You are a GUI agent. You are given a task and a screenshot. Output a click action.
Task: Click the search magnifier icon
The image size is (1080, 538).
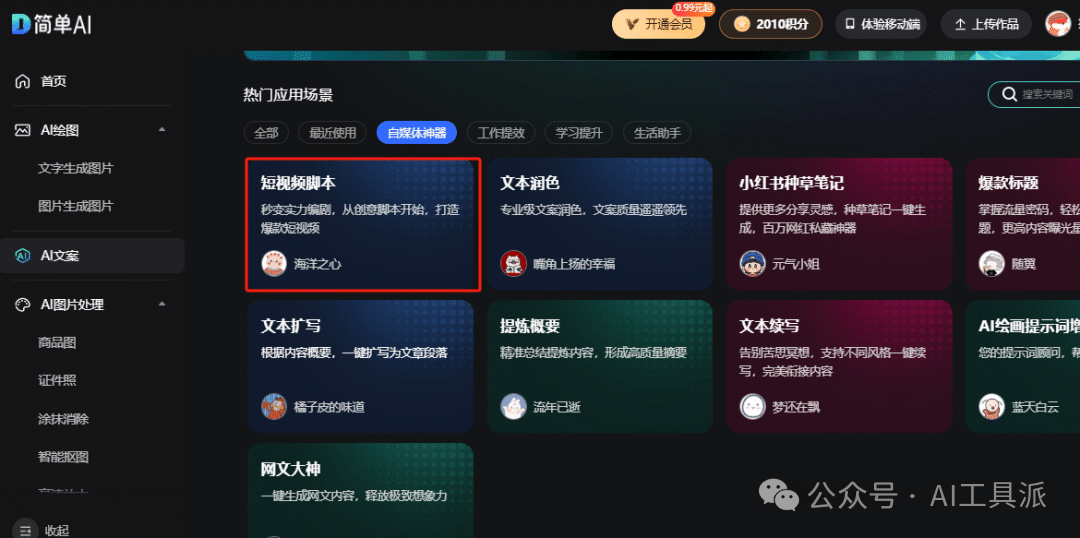pyautogui.click(x=1009, y=94)
